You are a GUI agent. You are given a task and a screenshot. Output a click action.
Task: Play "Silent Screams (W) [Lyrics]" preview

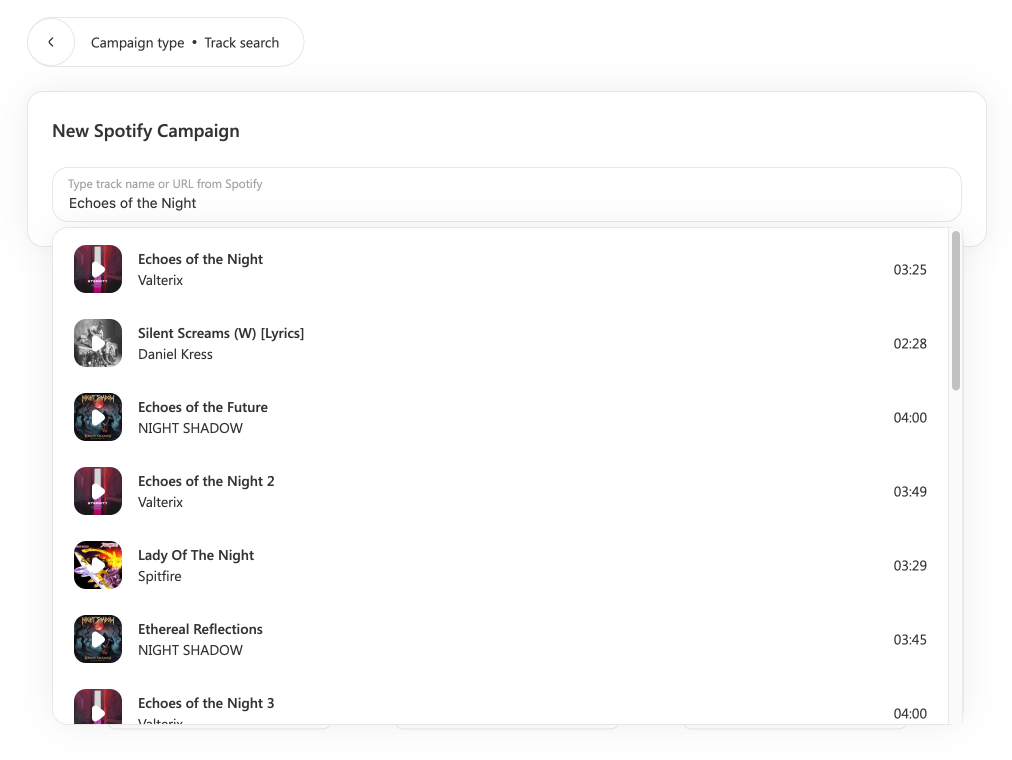(x=97, y=343)
